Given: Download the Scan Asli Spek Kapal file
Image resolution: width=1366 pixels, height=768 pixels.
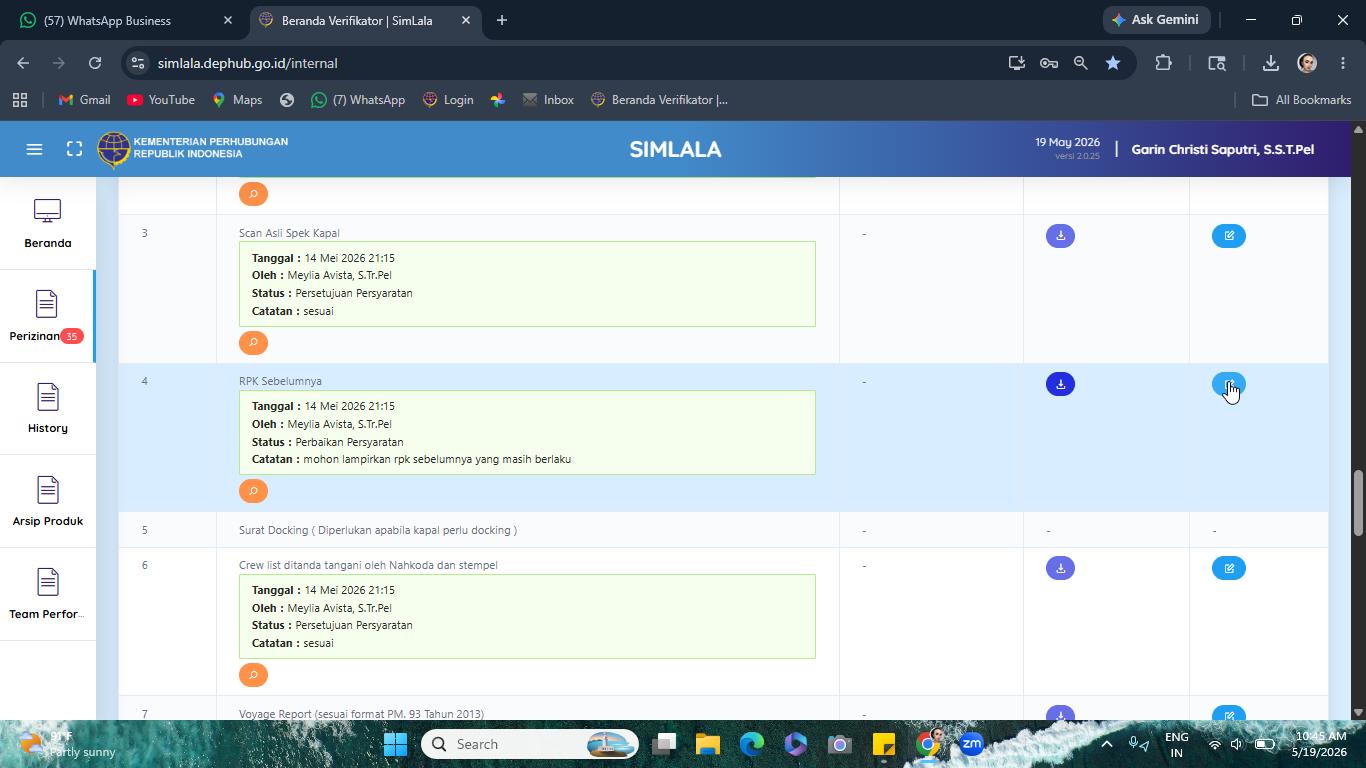Looking at the screenshot, I should pos(1060,236).
